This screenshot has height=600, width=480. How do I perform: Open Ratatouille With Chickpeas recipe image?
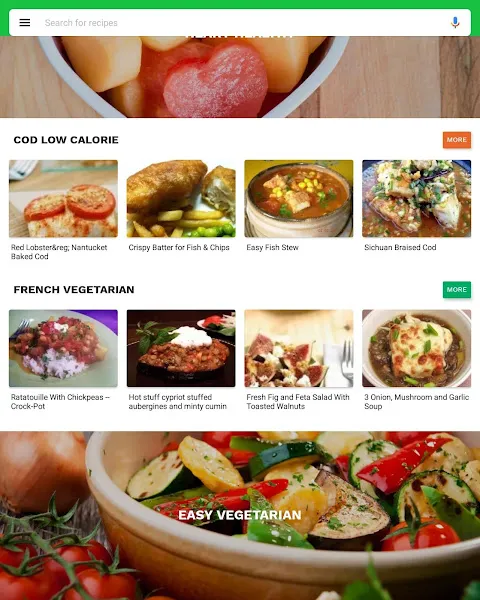tap(63, 348)
